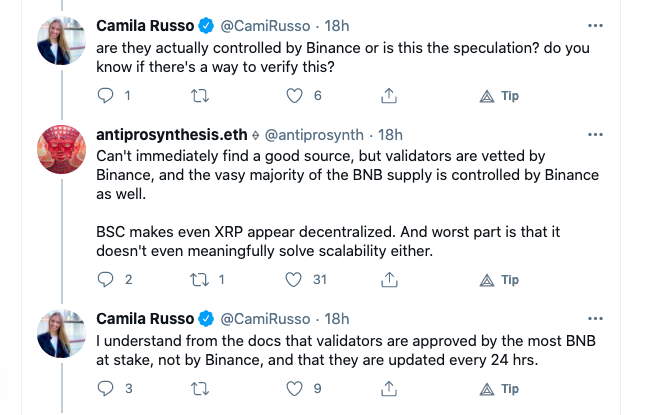Open more options on antiprosynthesis.eth's tweet
This screenshot has width=647, height=415.
[x=595, y=134]
